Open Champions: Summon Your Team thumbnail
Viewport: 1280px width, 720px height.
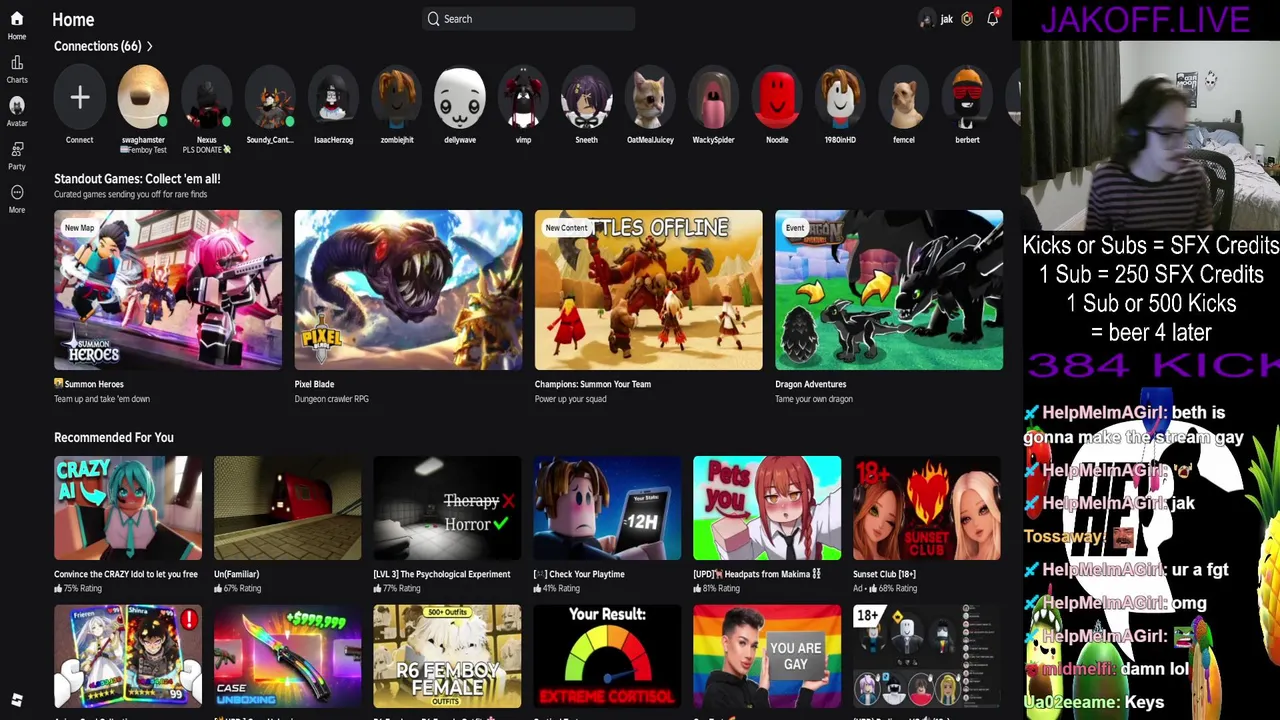648,290
